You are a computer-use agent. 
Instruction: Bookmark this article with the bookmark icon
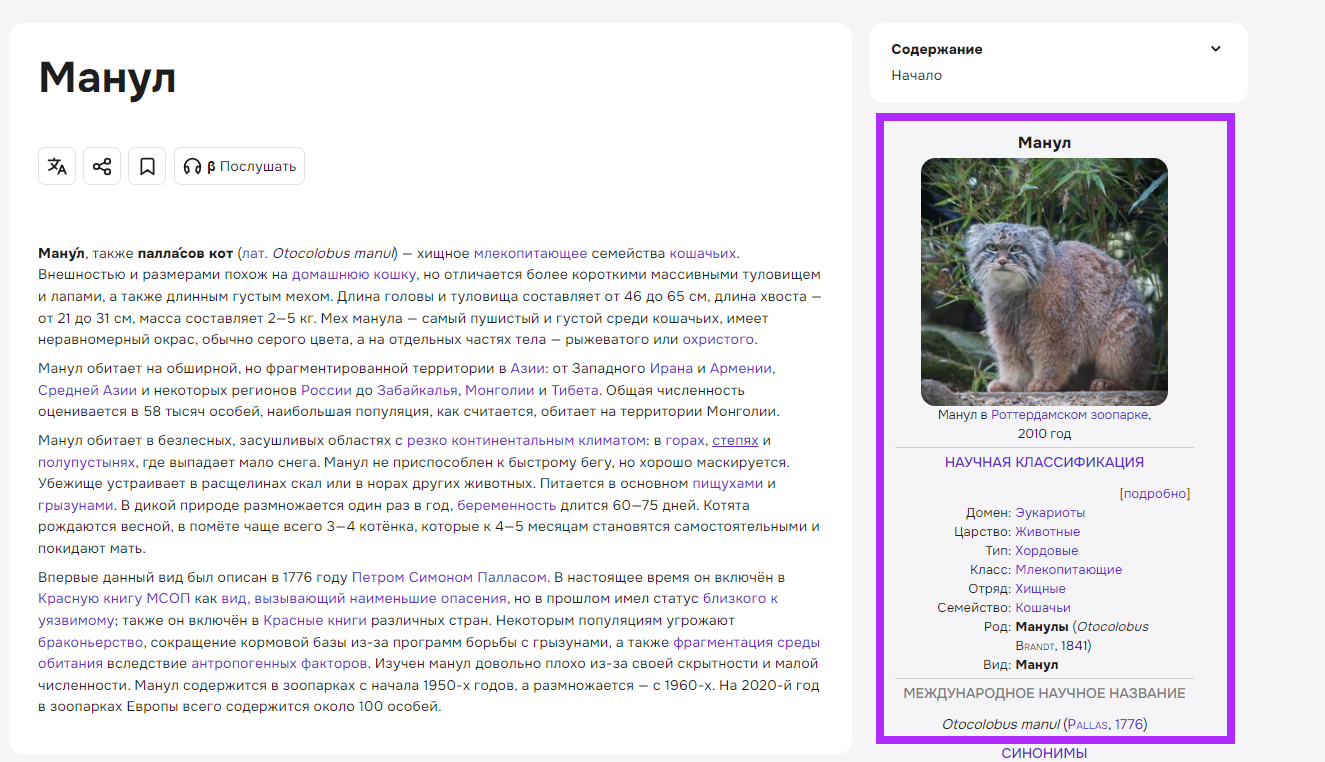pos(147,166)
